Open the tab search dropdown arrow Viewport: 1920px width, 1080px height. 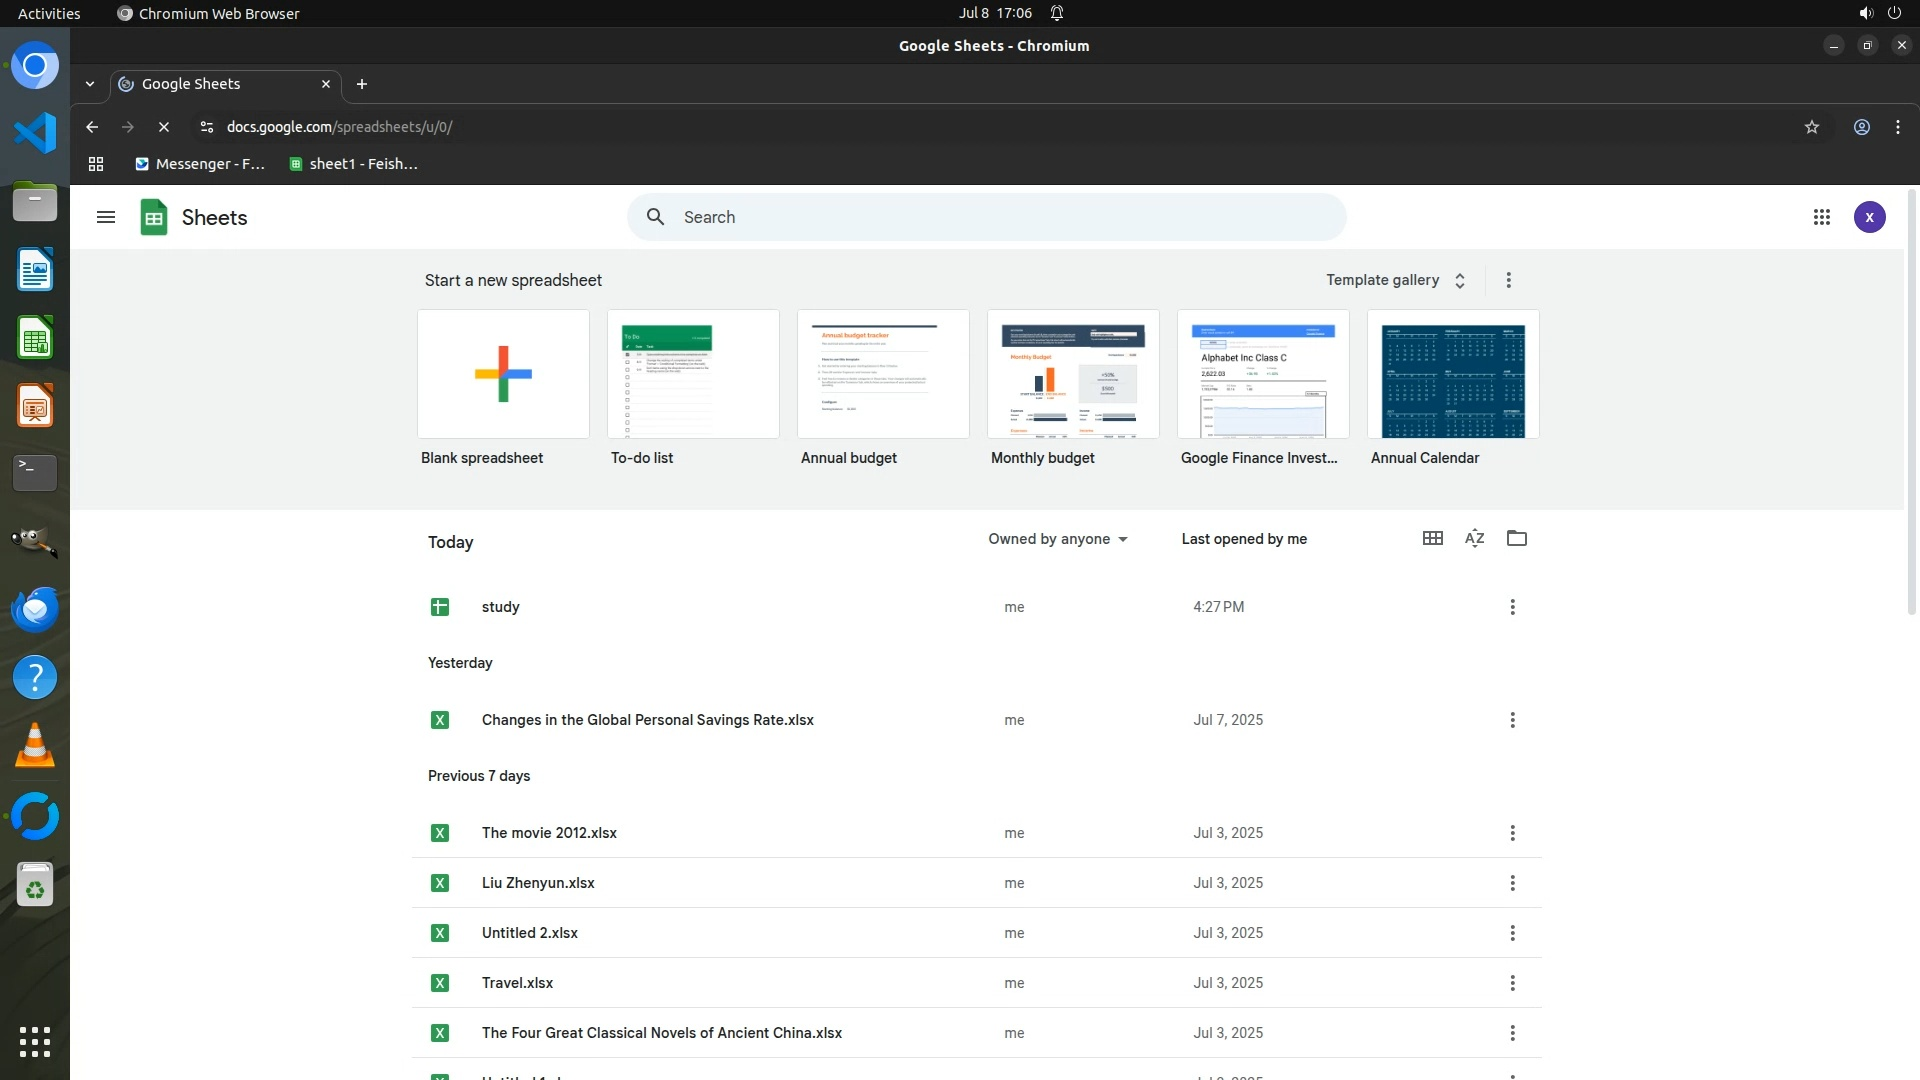tap(90, 84)
